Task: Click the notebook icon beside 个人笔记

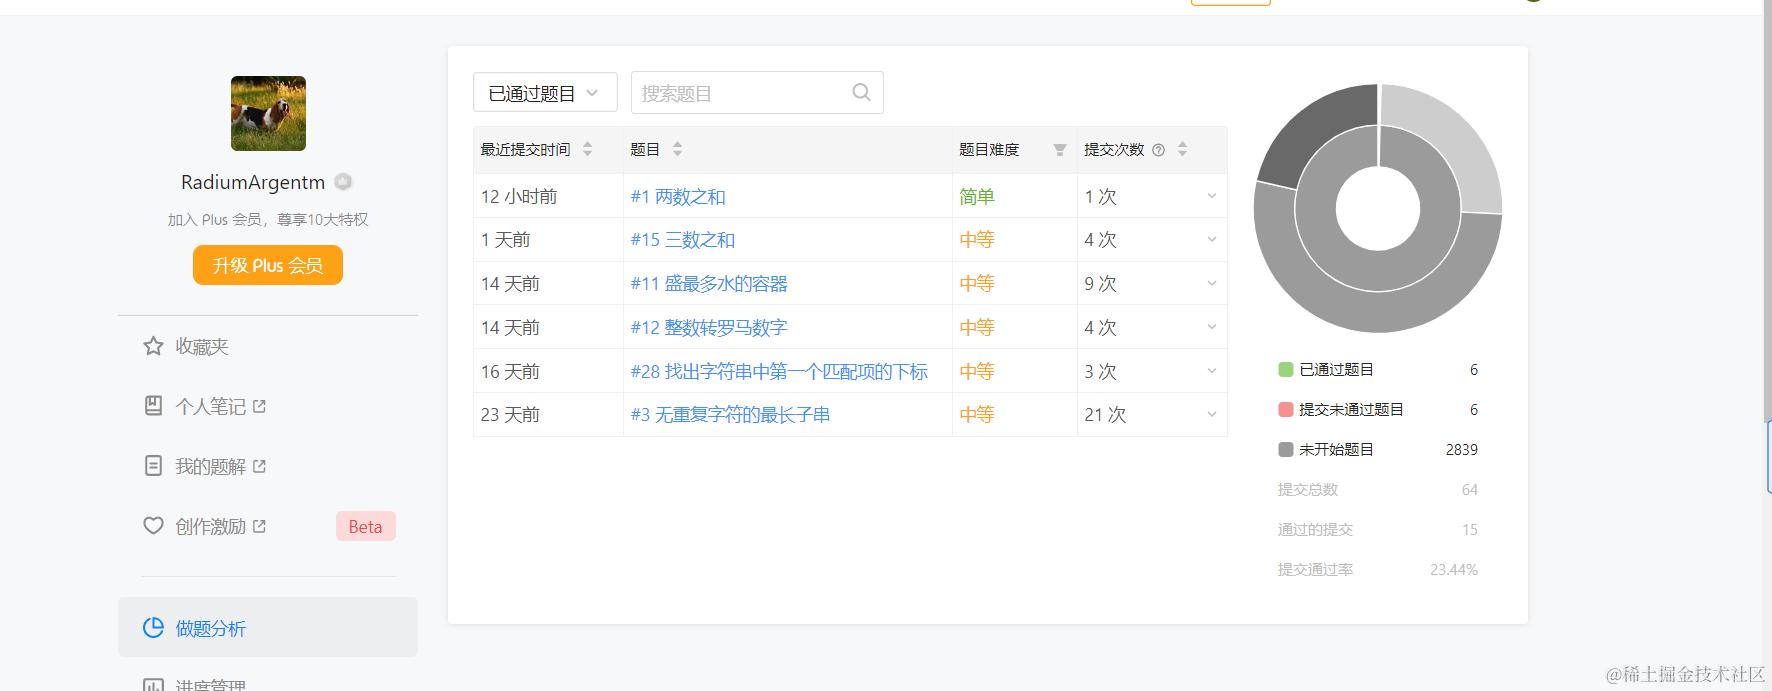Action: coord(153,406)
